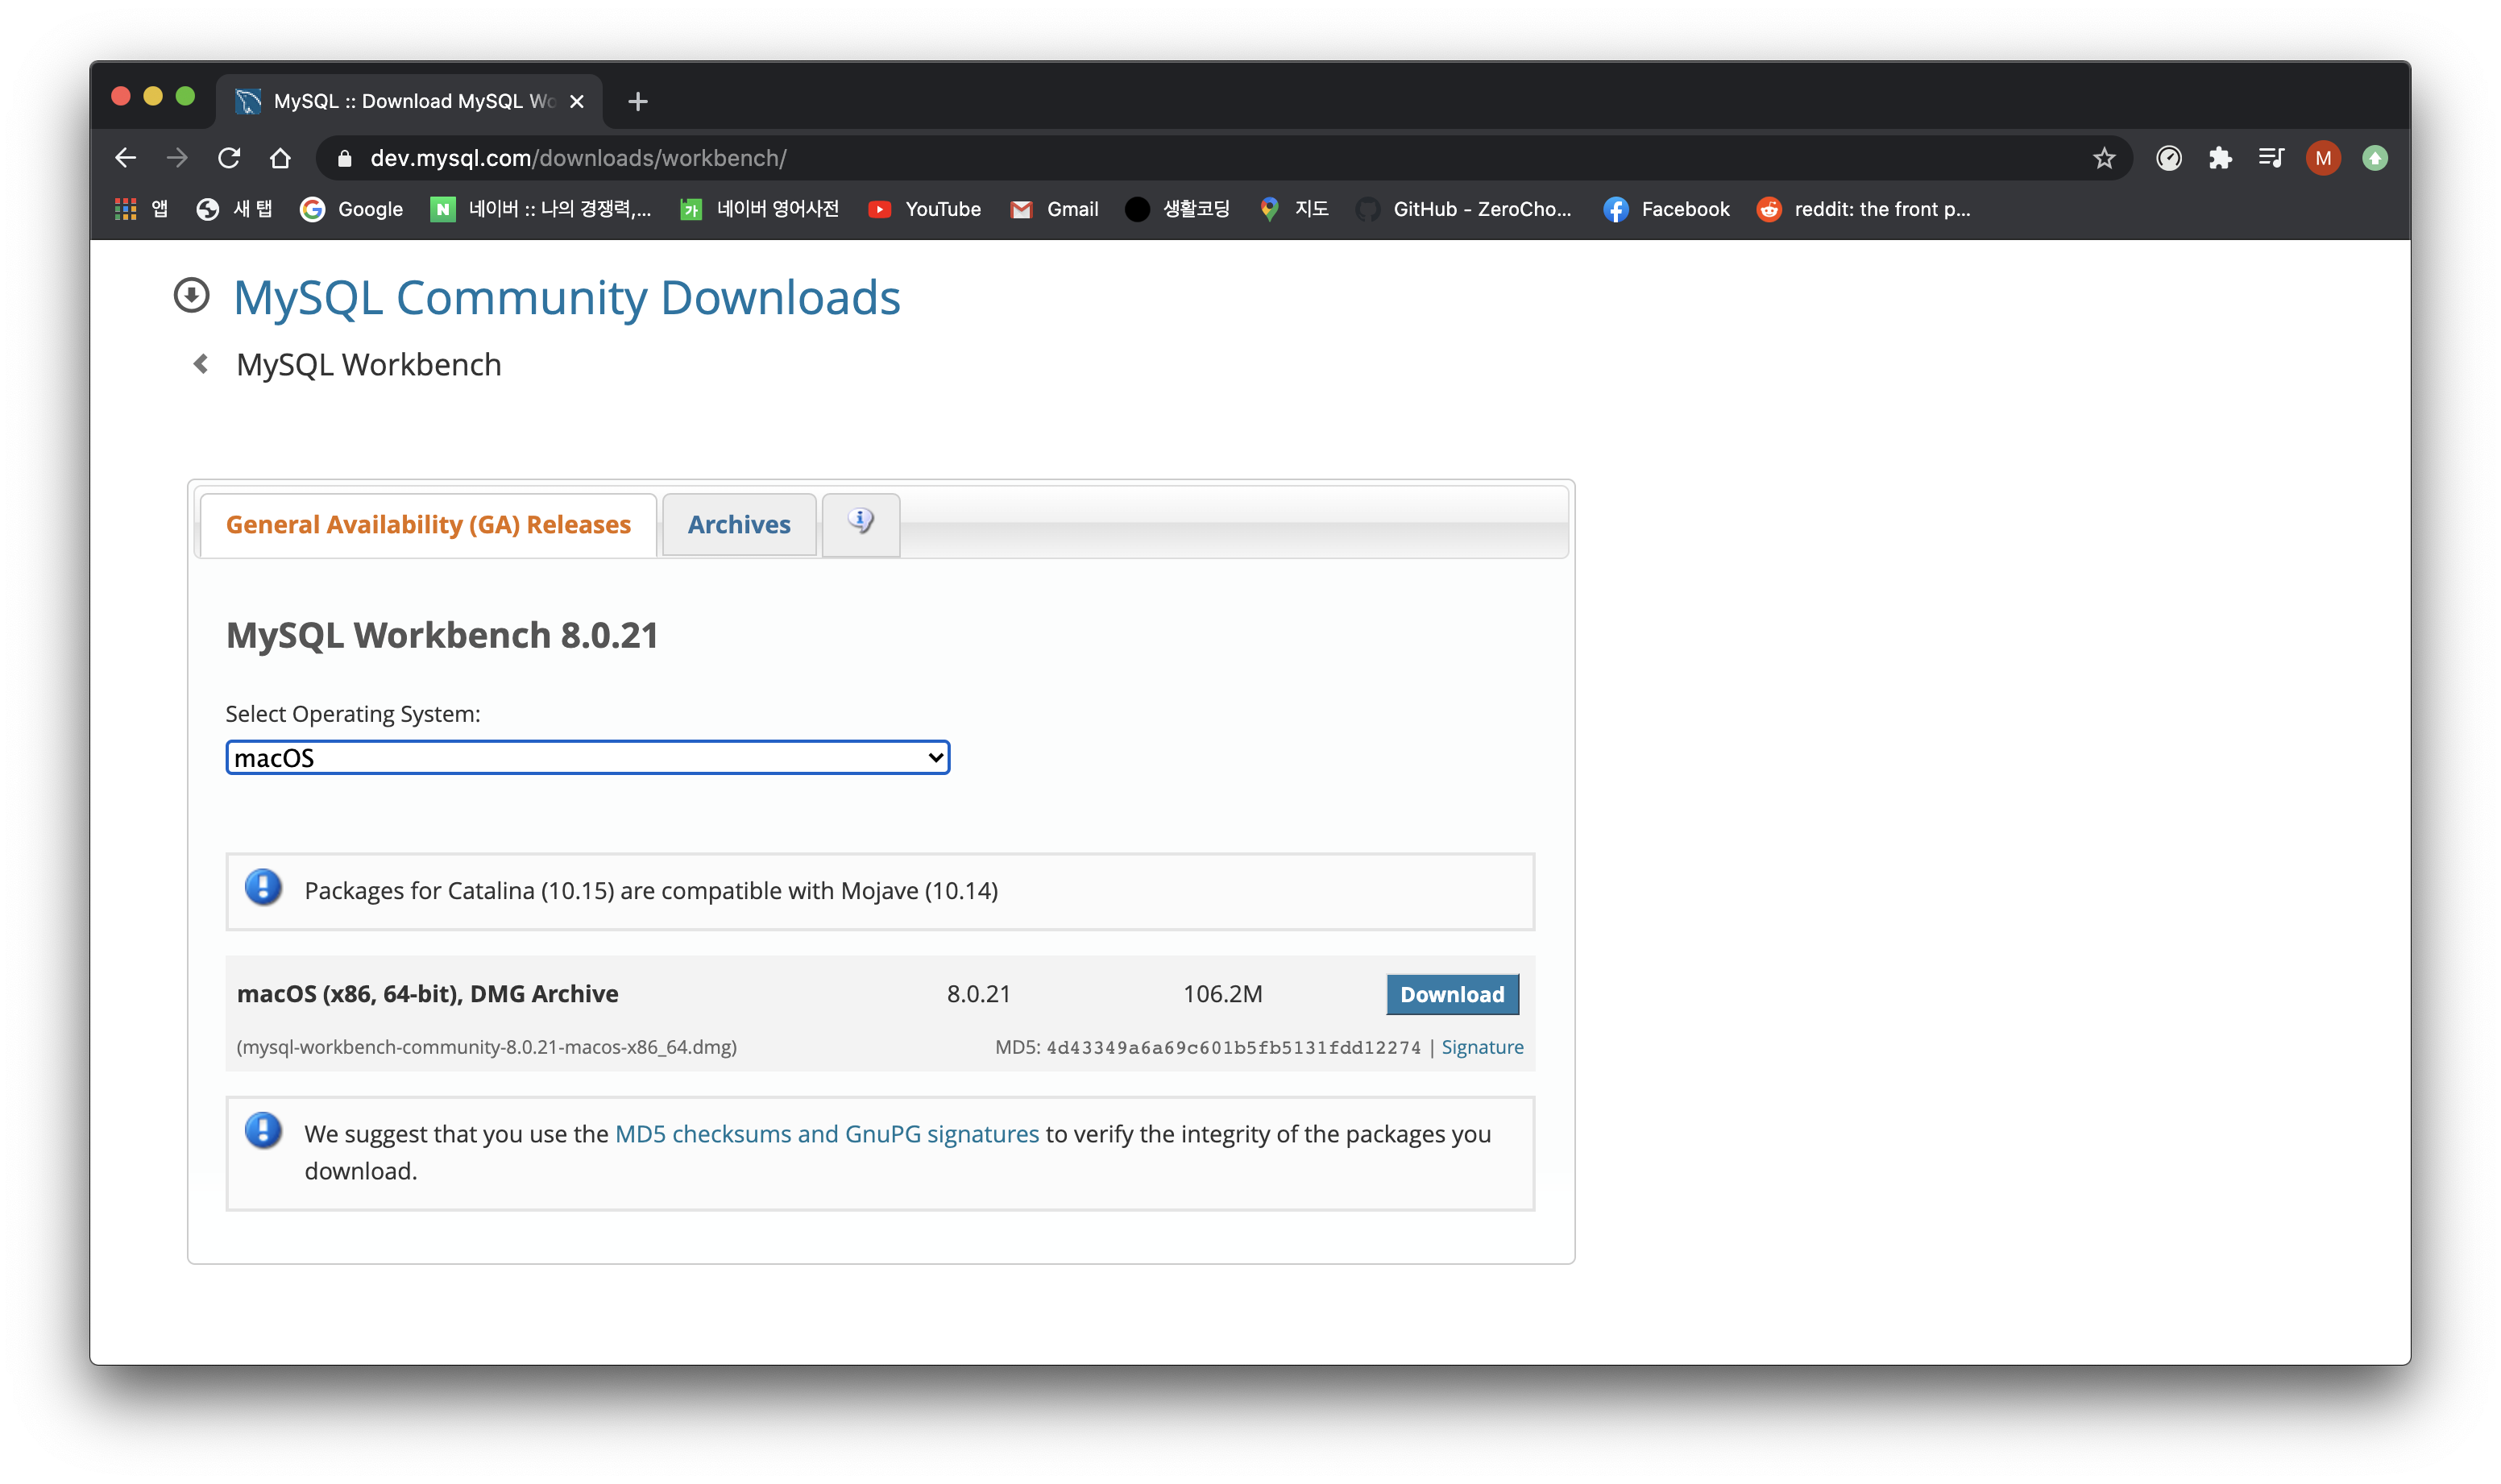Open MD5 checksums and GnuPG signatures link
This screenshot has height=1484, width=2501.
click(x=826, y=1134)
